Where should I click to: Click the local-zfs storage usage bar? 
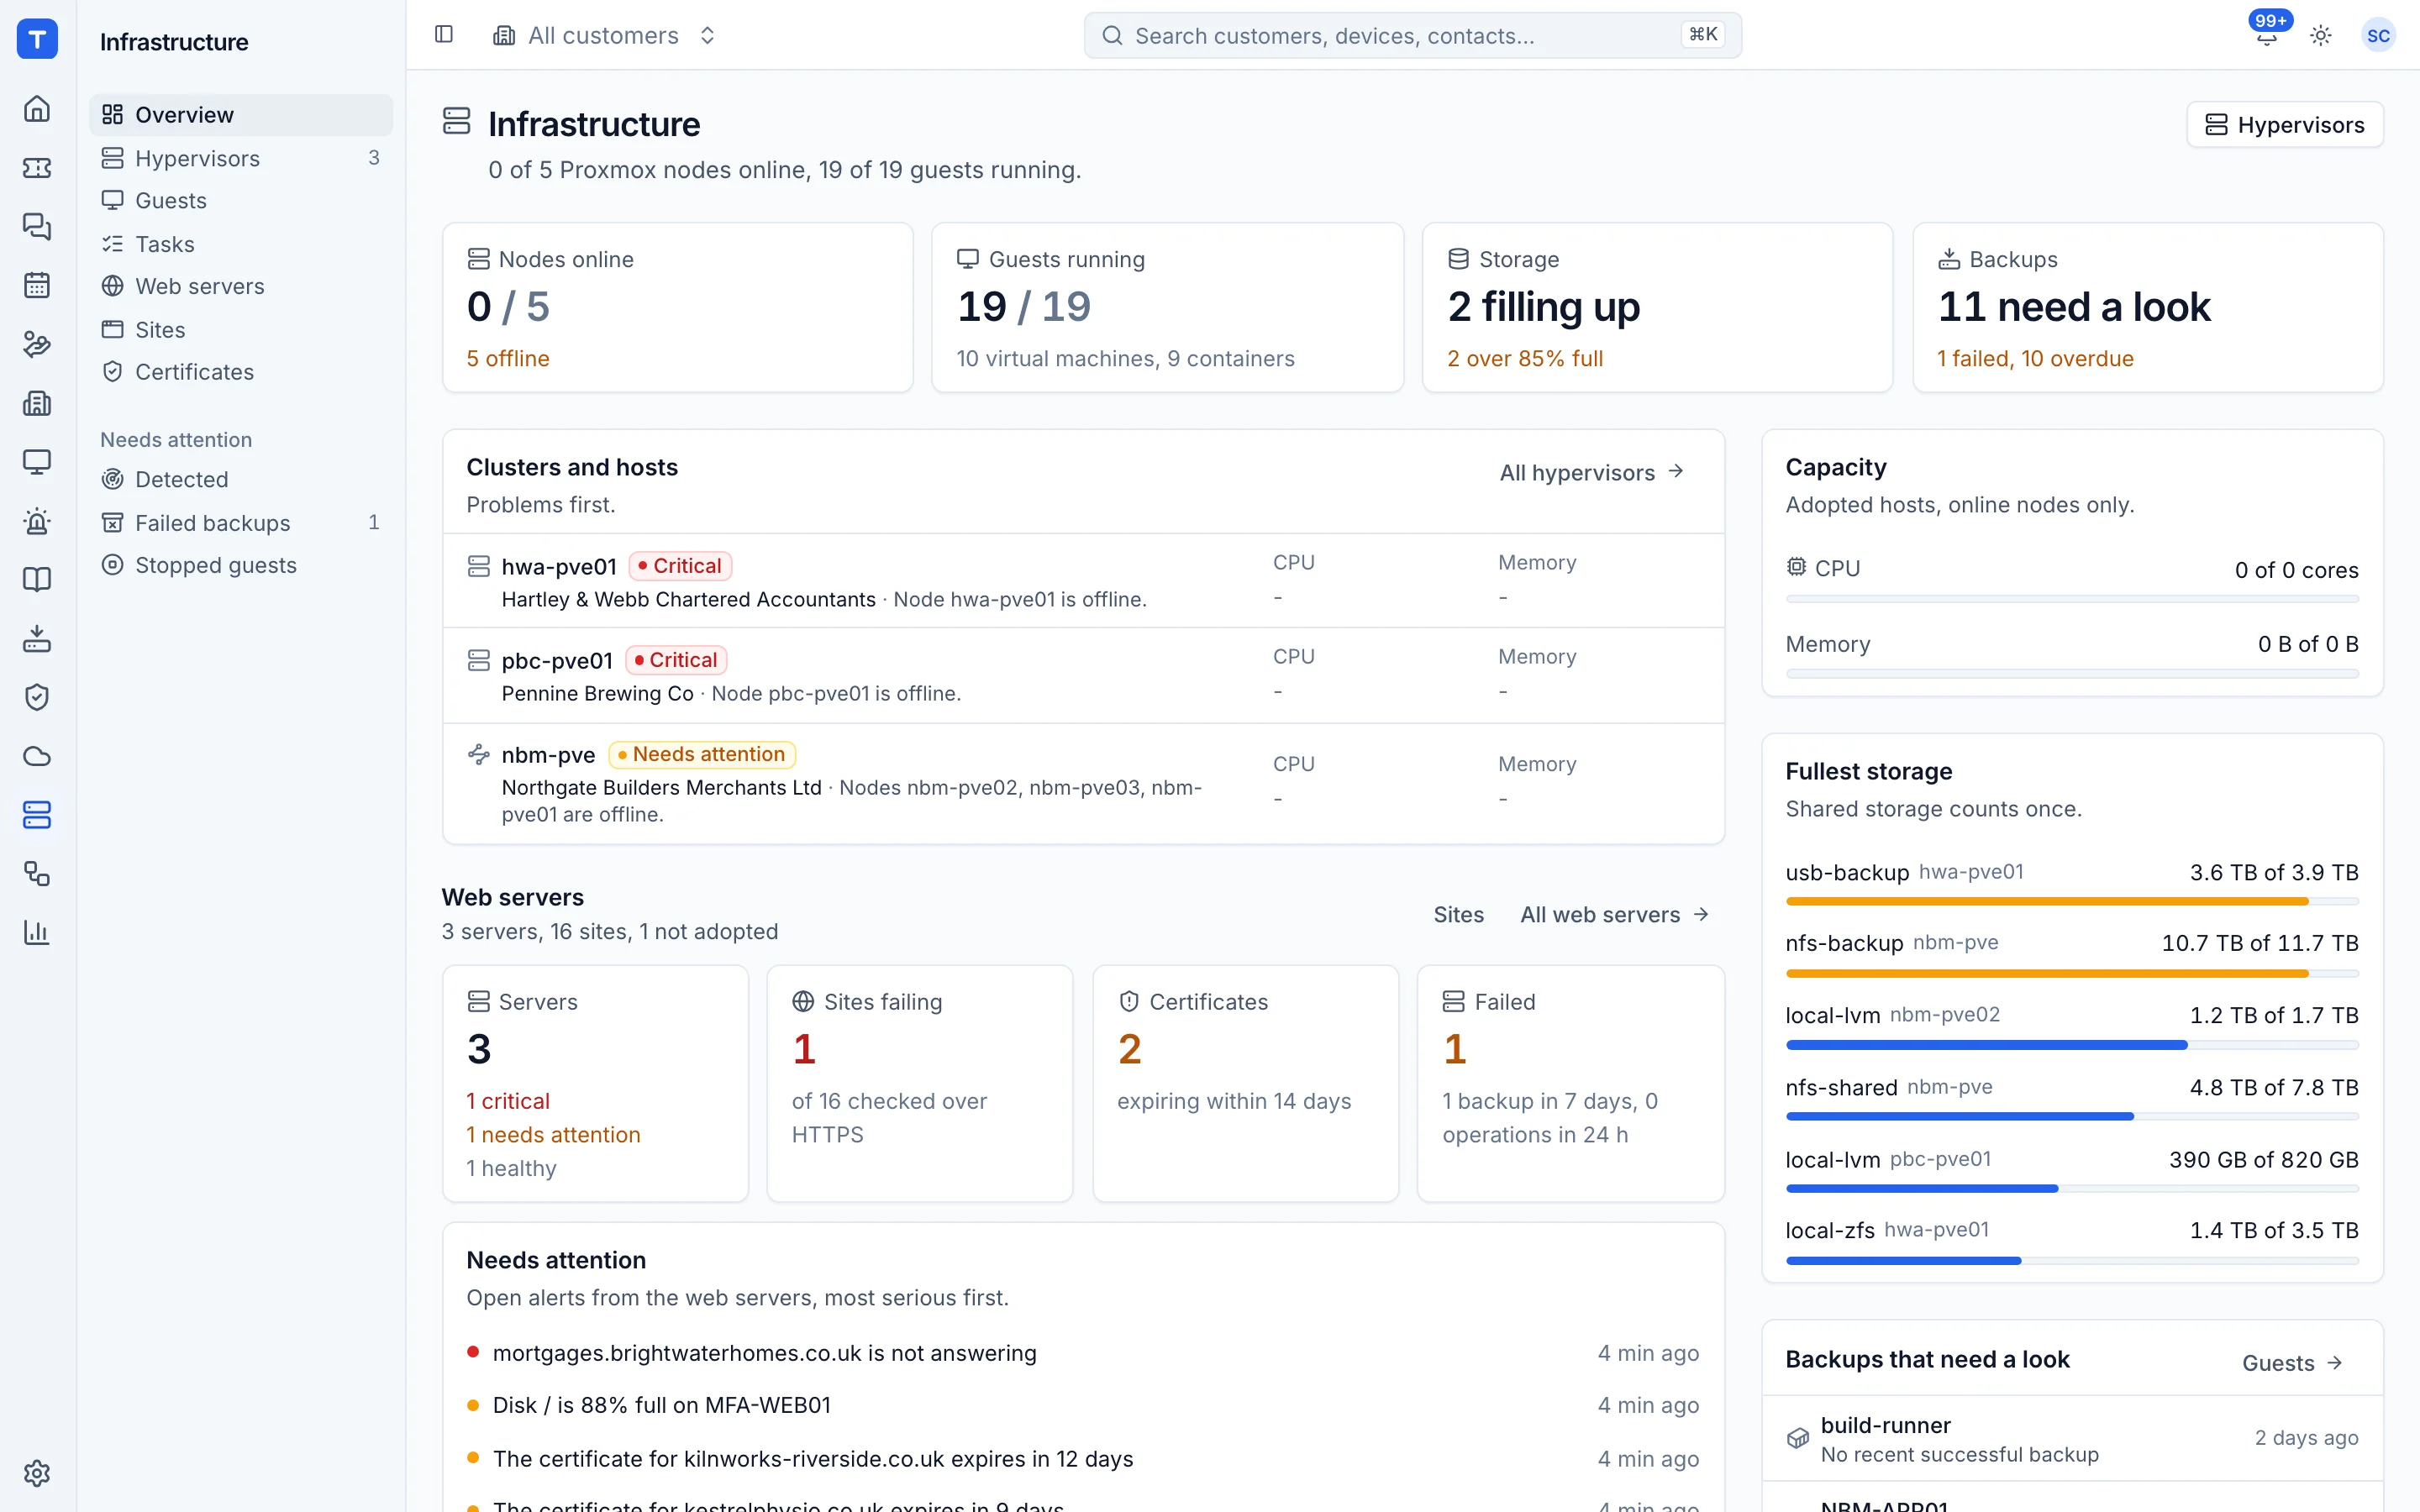[2072, 1261]
